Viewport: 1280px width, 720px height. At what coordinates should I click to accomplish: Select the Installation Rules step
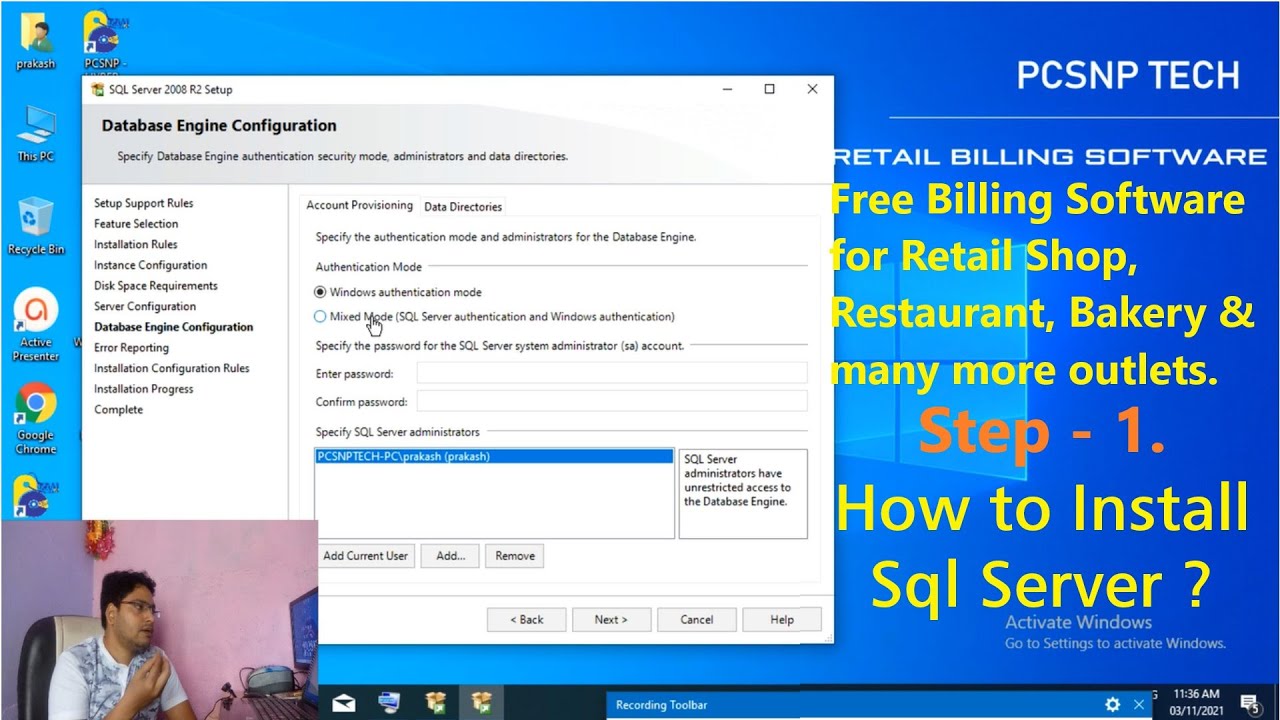[x=136, y=244]
